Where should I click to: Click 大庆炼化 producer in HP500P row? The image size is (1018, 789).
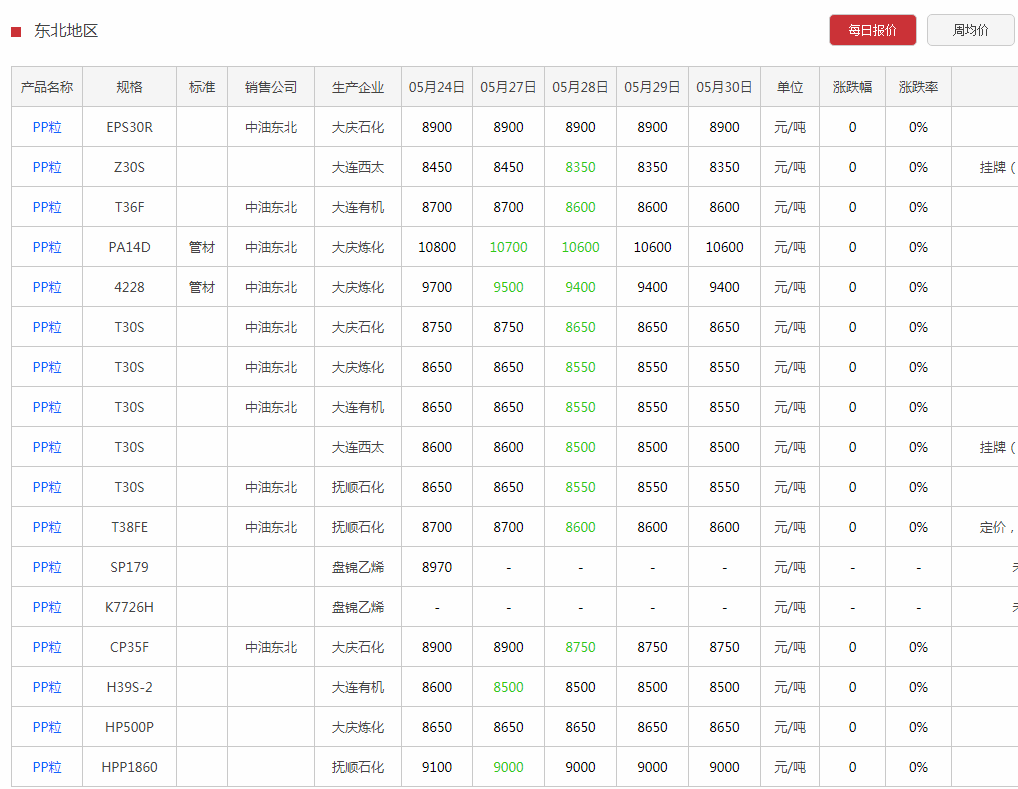pyautogui.click(x=358, y=727)
